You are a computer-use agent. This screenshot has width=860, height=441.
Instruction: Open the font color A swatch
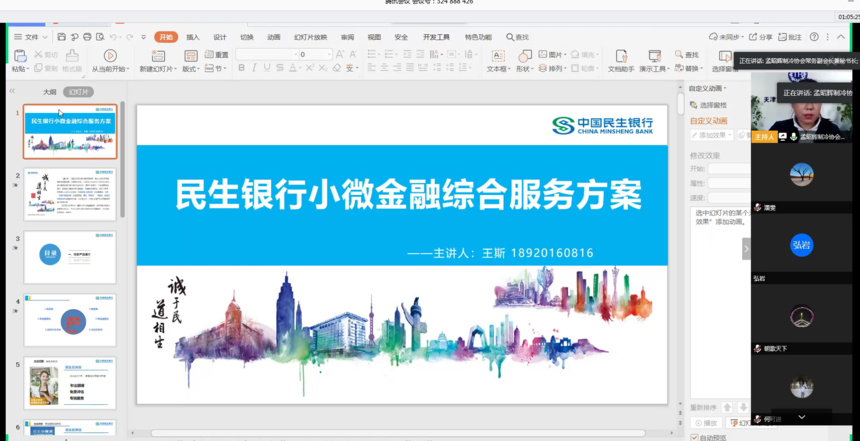[295, 67]
